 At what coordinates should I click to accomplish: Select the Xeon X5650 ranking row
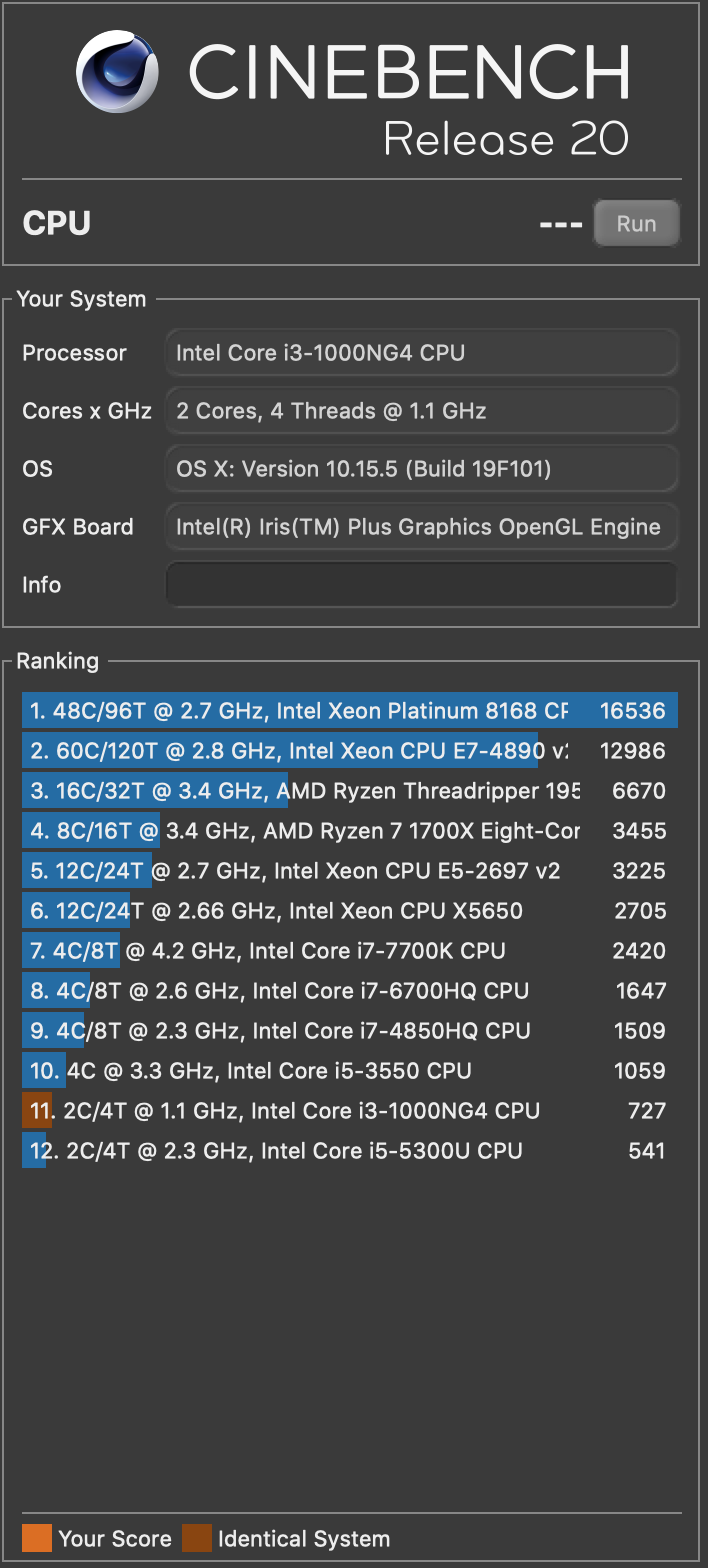(350, 911)
